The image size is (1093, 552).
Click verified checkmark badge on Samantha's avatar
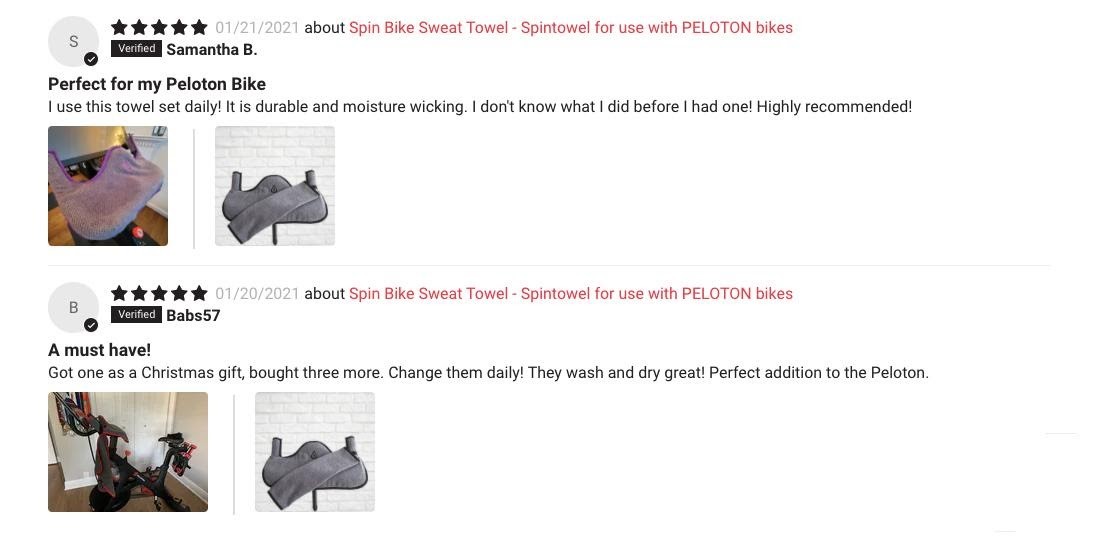pos(91,59)
